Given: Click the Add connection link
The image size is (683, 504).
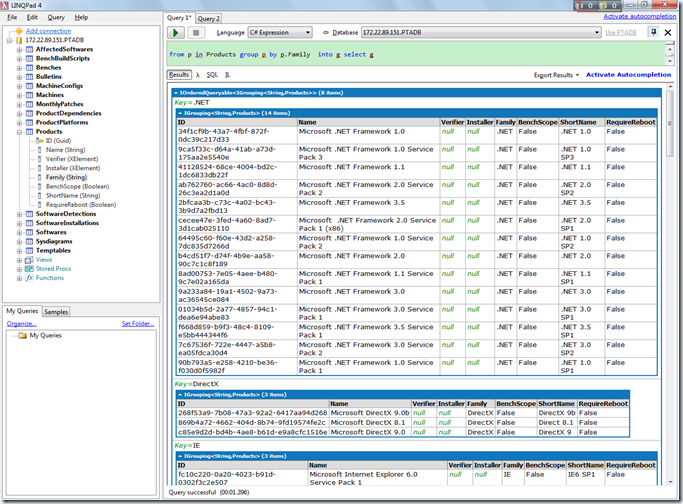Looking at the screenshot, I should click(x=48, y=31).
